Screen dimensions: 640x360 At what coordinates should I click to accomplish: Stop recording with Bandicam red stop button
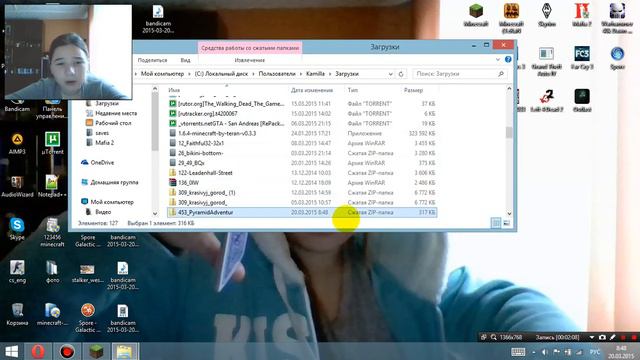[x=634, y=337]
